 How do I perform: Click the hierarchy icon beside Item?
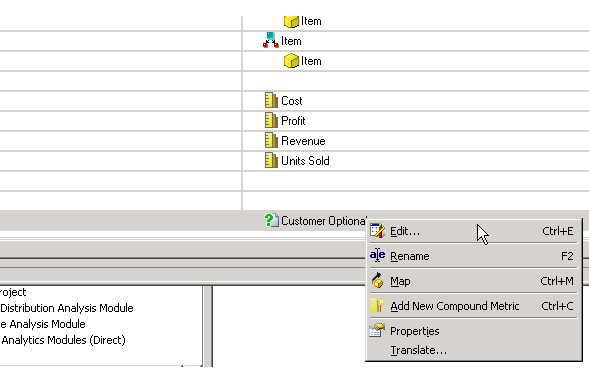[271, 40]
